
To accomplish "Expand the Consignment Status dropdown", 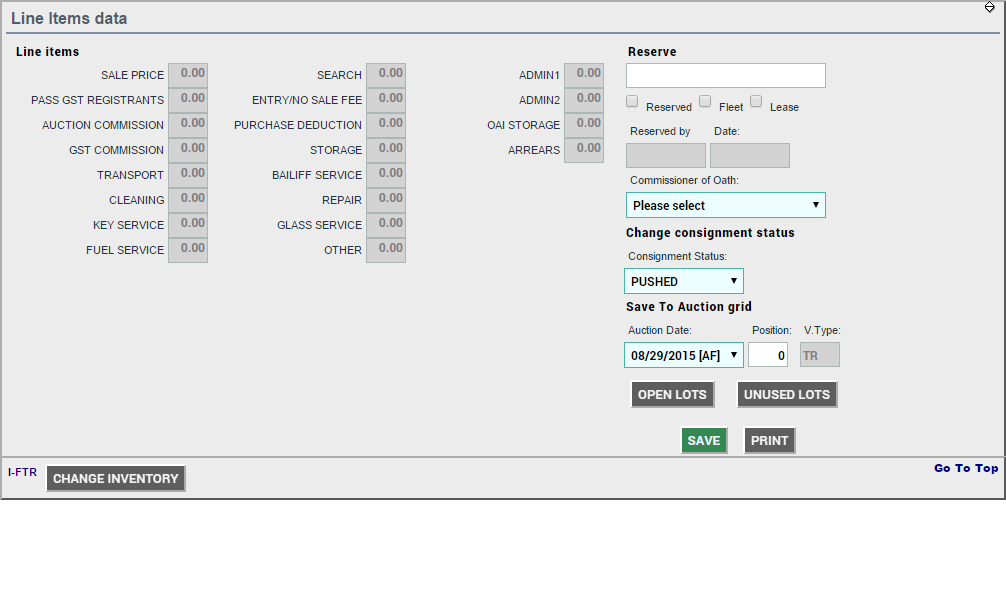I will pyautogui.click(x=684, y=281).
